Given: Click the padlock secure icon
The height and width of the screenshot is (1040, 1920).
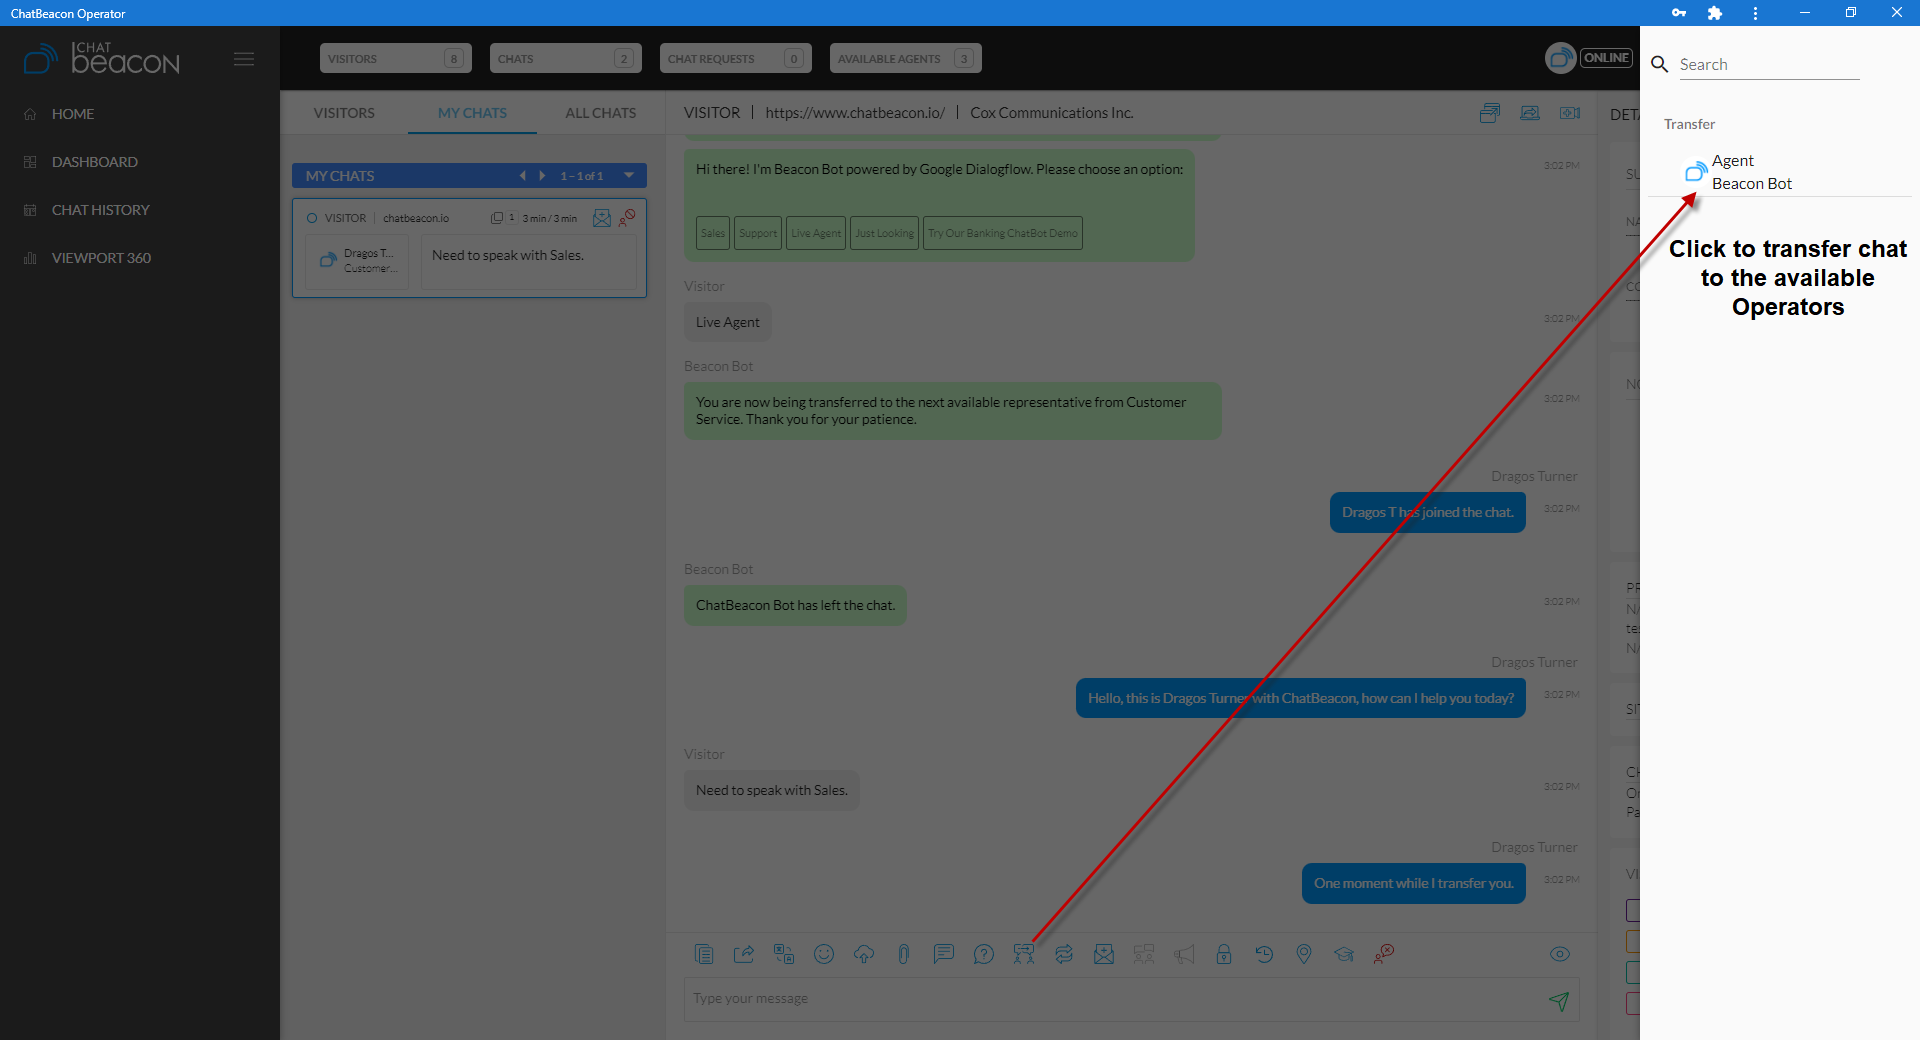Looking at the screenshot, I should [x=1224, y=954].
